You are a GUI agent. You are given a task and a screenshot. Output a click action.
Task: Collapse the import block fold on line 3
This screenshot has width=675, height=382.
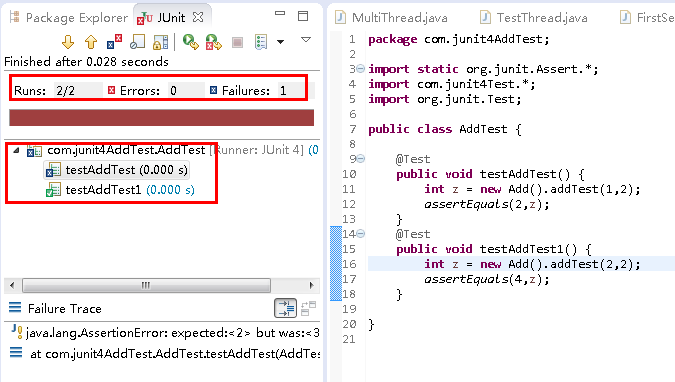[x=361, y=69]
